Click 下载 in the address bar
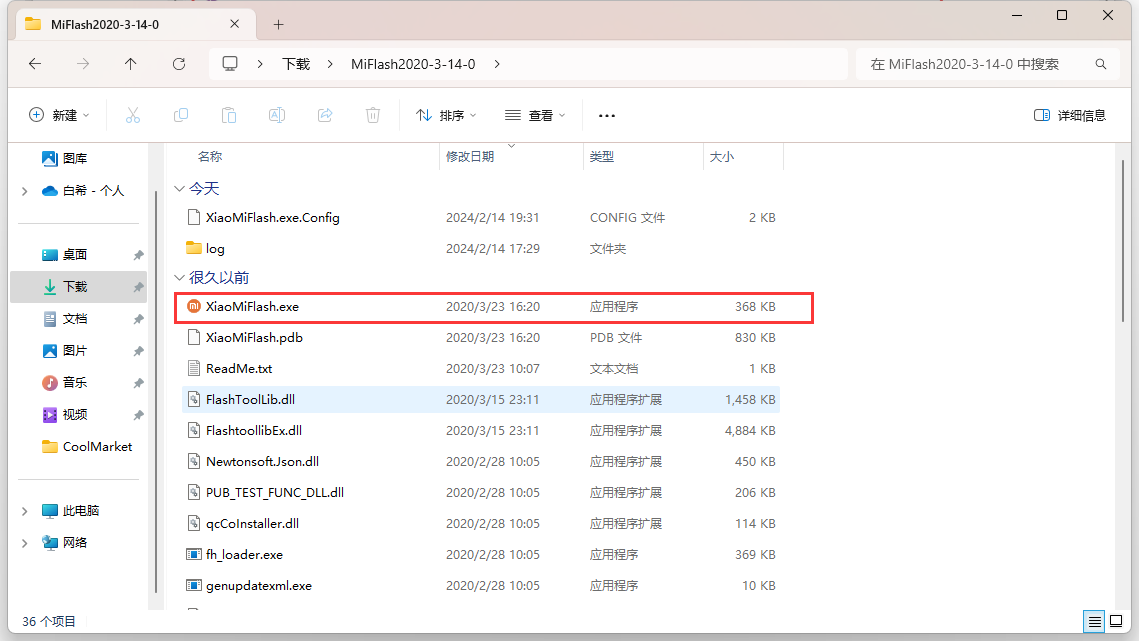The width and height of the screenshot is (1139, 641). (x=296, y=64)
